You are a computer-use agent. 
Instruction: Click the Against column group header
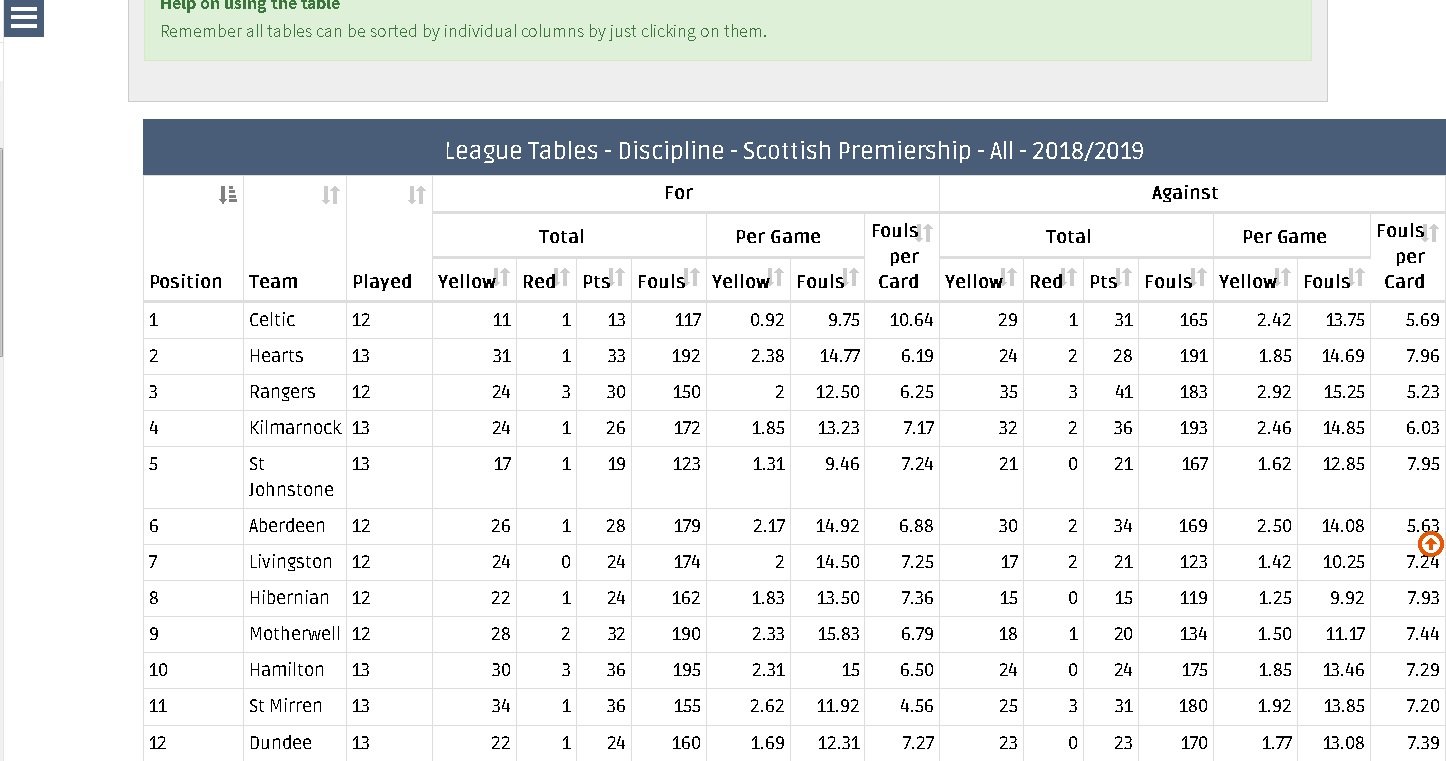click(x=1185, y=193)
